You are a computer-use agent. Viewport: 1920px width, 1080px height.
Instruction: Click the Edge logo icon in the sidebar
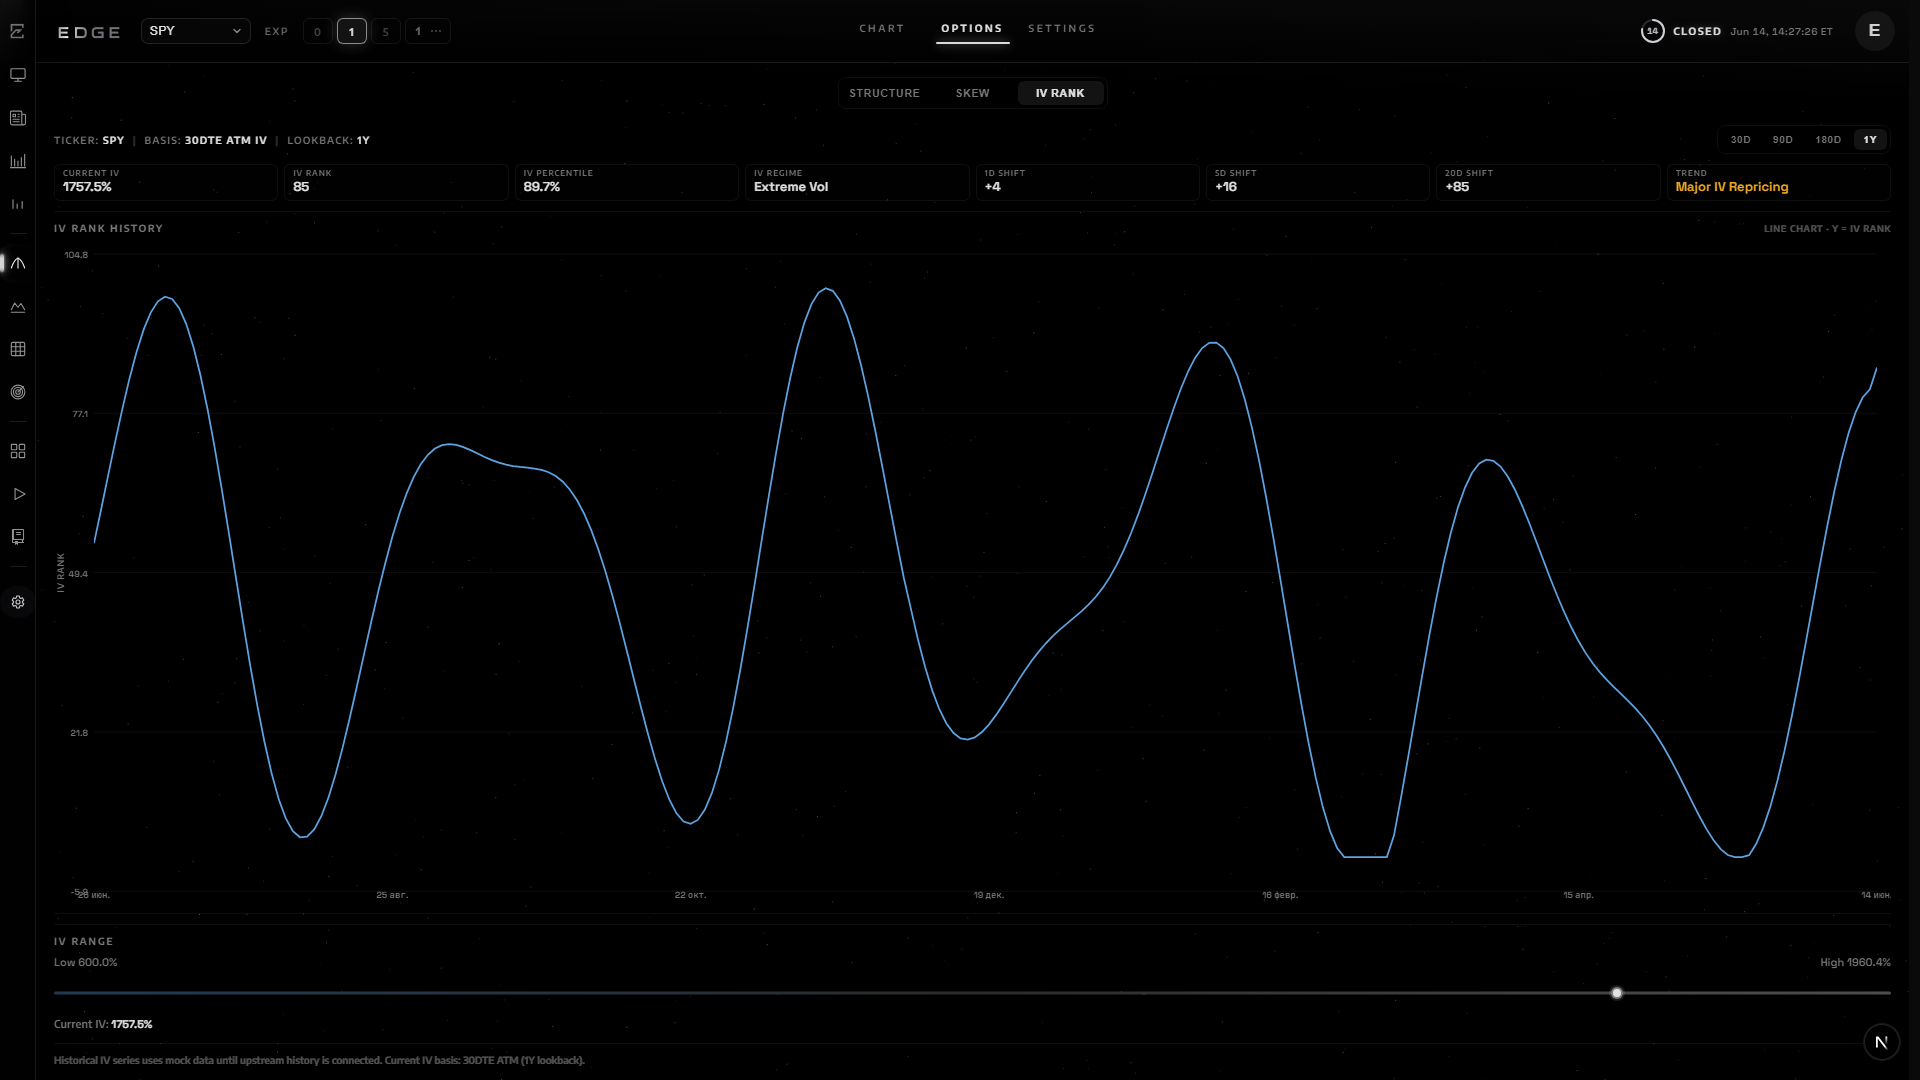pyautogui.click(x=18, y=32)
